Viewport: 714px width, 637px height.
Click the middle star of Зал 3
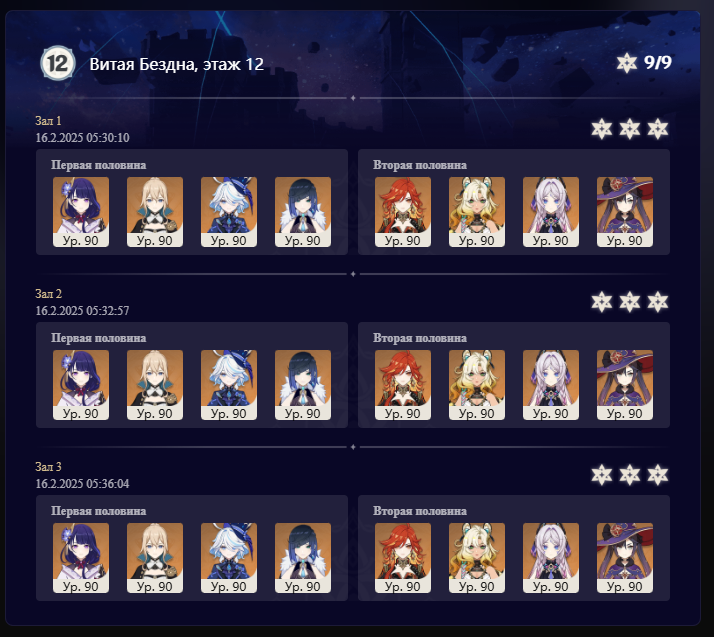pyautogui.click(x=630, y=475)
